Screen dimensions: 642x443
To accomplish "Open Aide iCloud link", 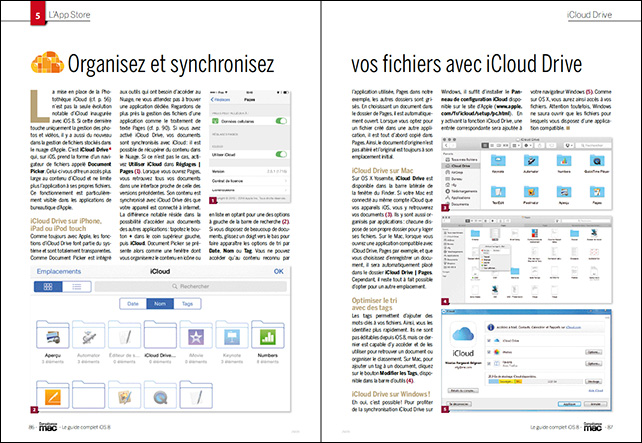I will pos(595,391).
